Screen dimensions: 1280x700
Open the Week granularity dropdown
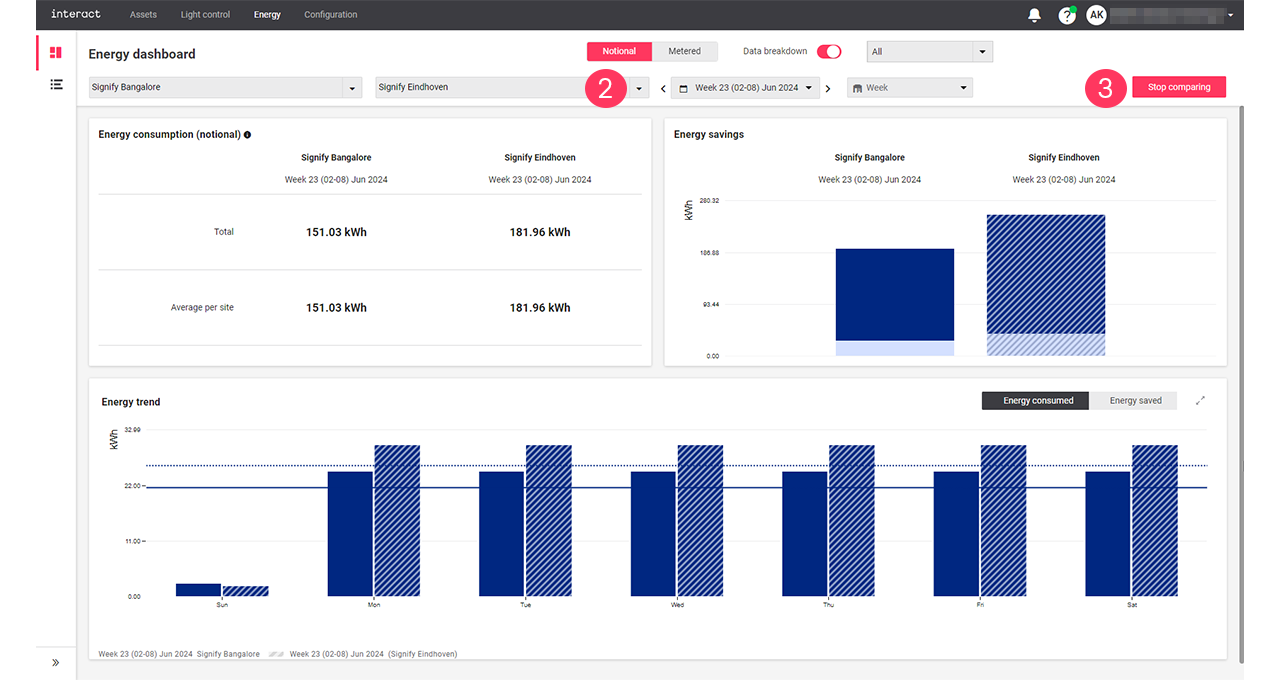click(x=908, y=87)
